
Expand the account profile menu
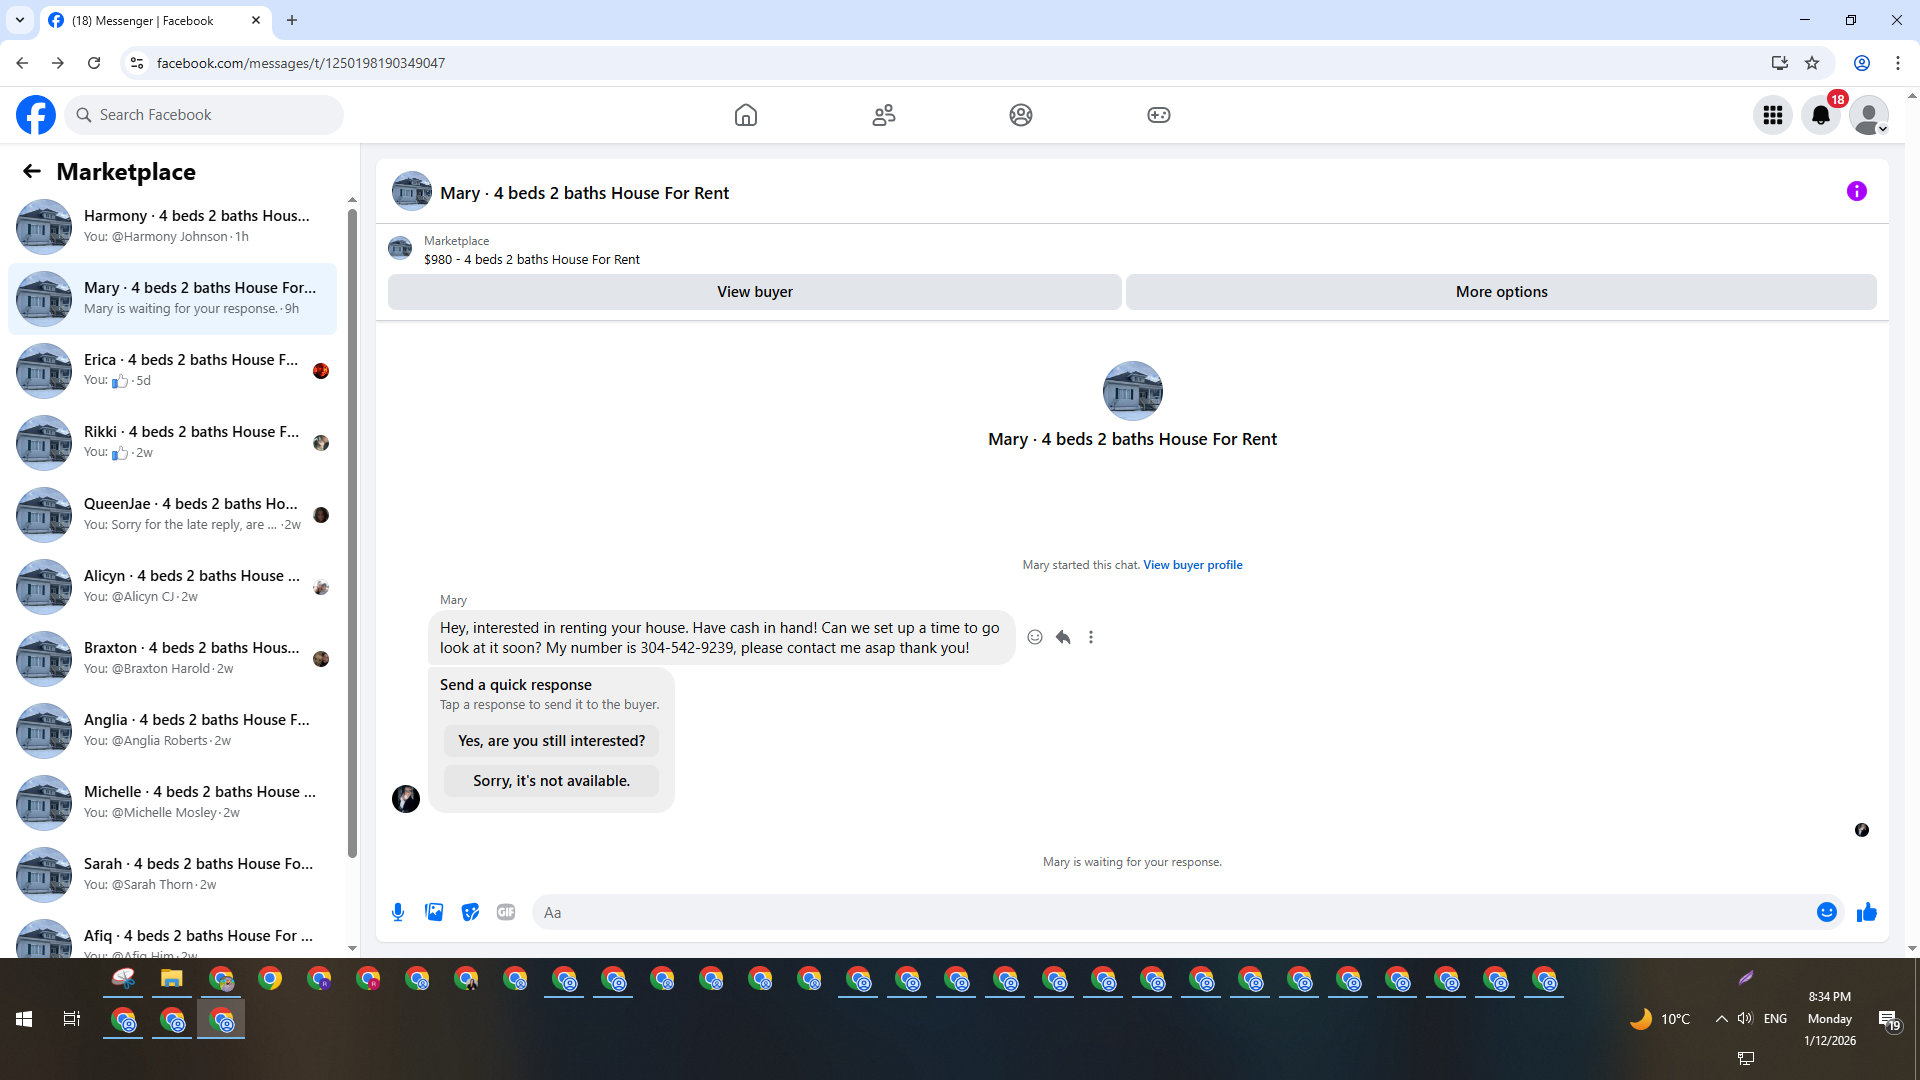click(1868, 115)
